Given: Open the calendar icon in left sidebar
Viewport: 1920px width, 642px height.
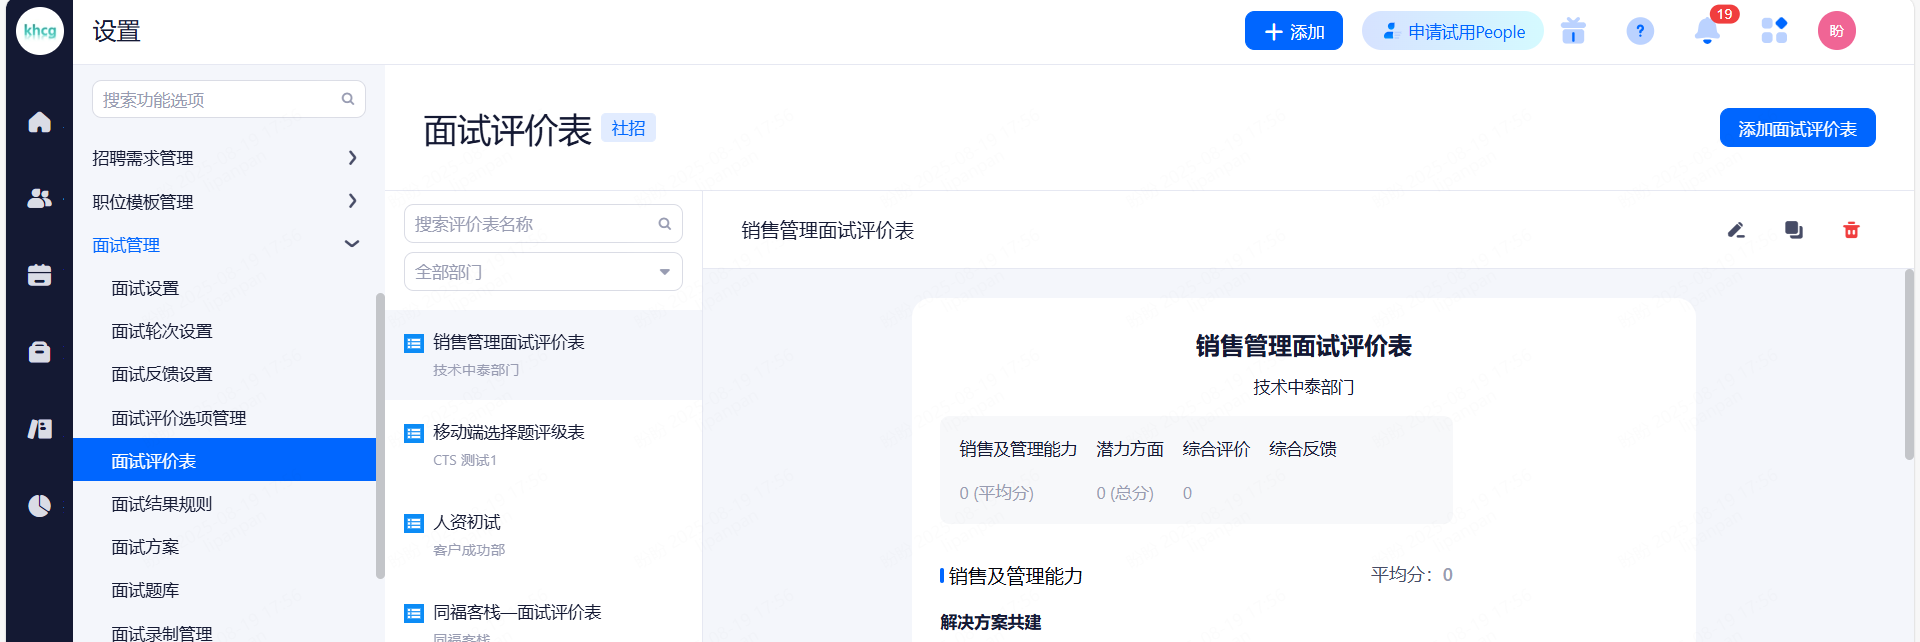Looking at the screenshot, I should click(x=39, y=275).
